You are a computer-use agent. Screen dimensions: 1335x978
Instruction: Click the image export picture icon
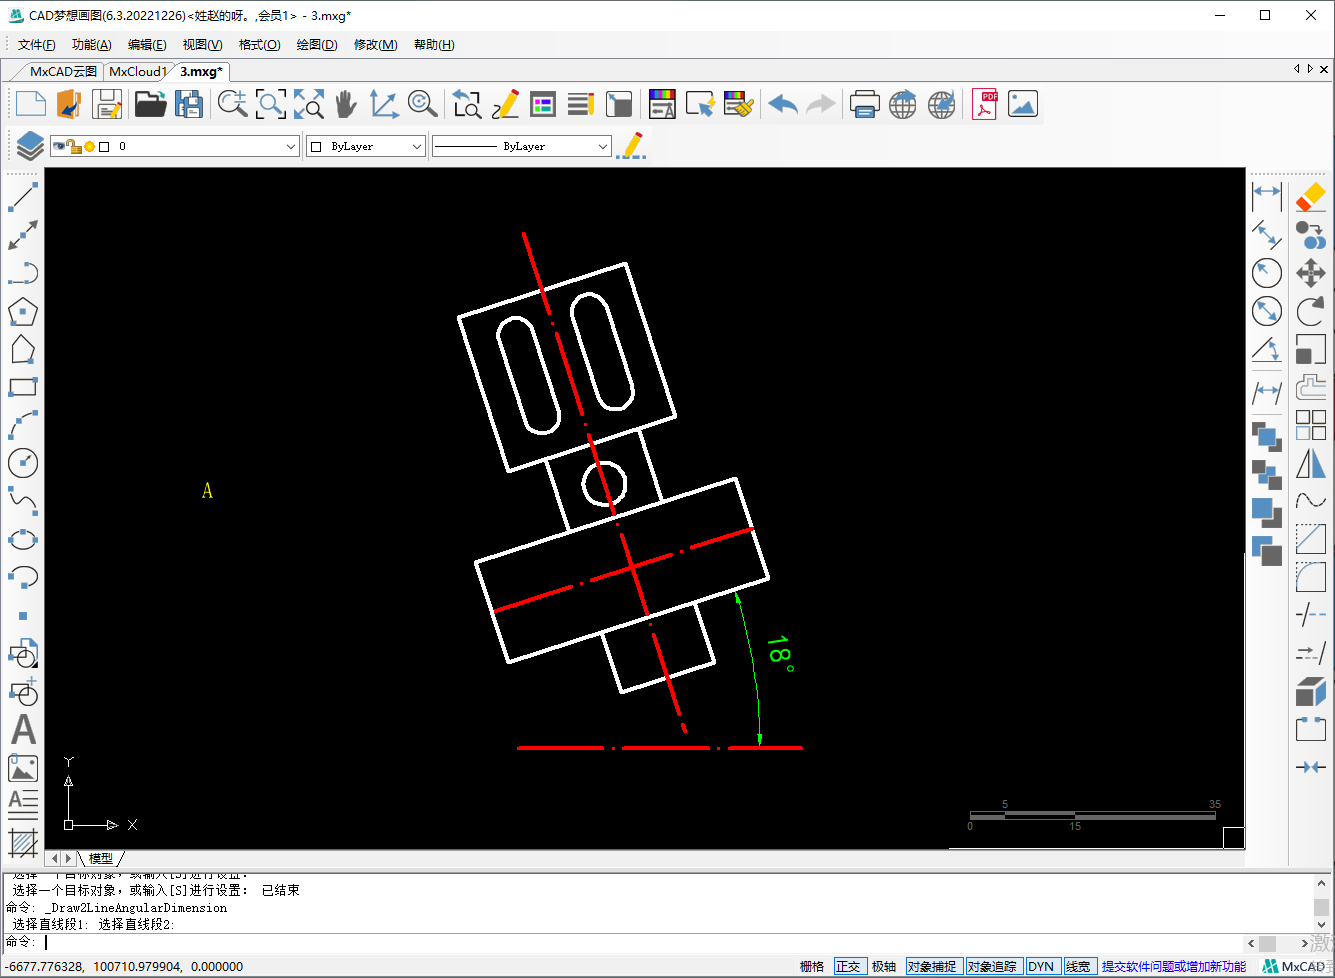(1023, 104)
